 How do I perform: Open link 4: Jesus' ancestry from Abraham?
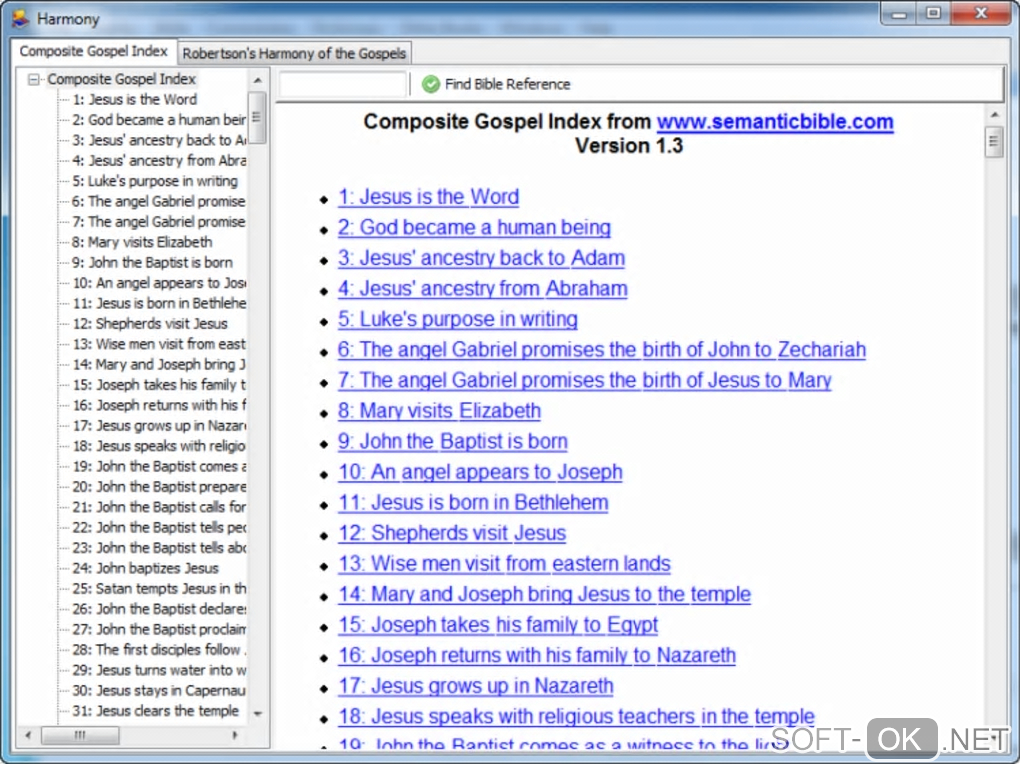click(483, 288)
